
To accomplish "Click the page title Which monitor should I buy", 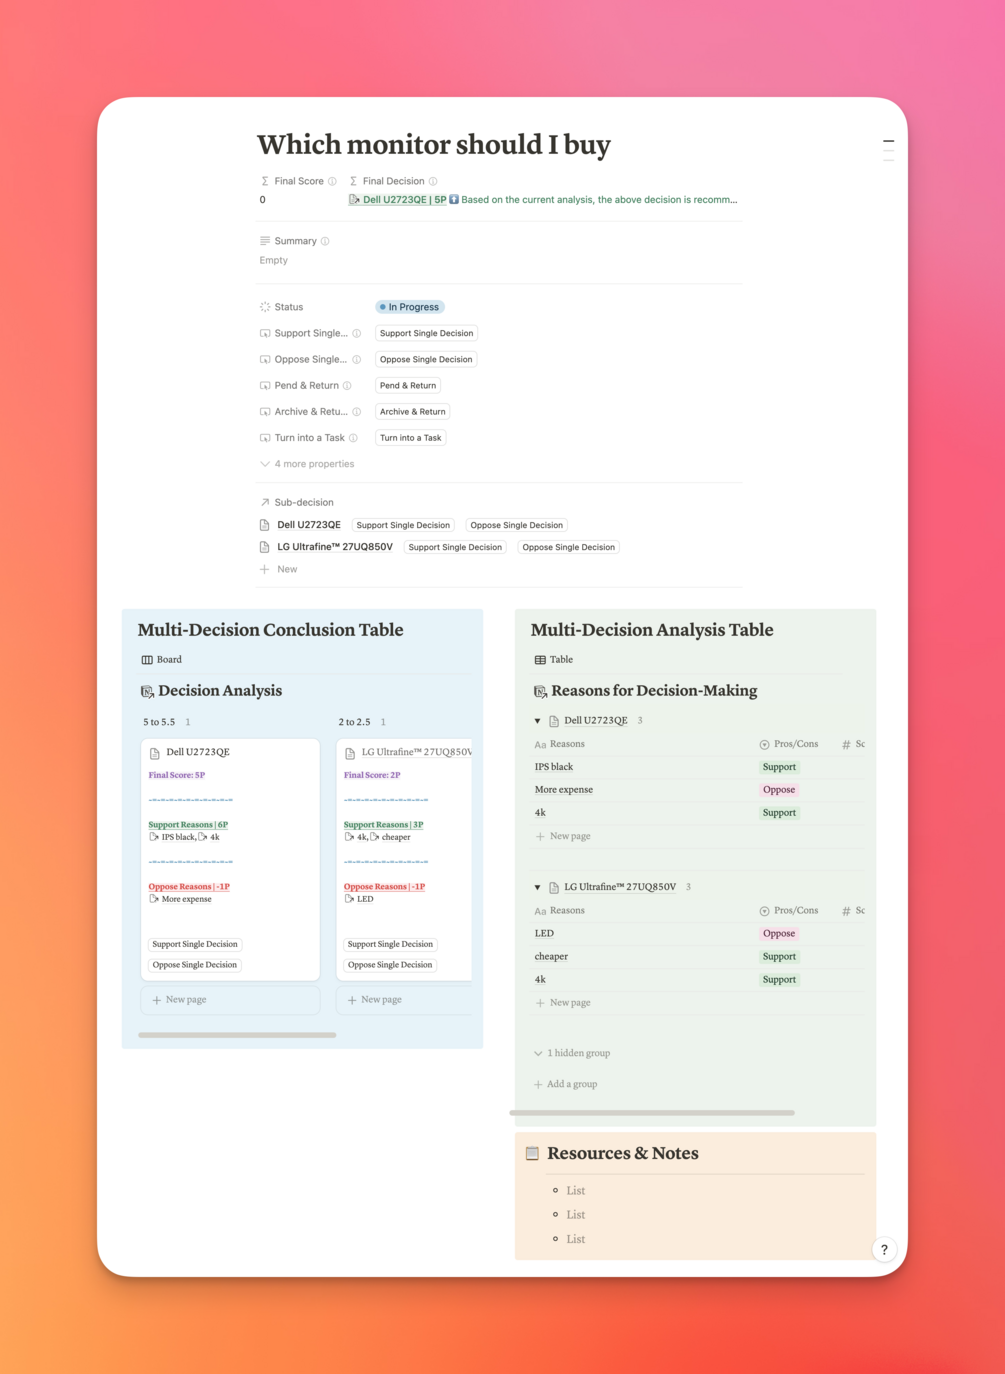I will point(433,145).
